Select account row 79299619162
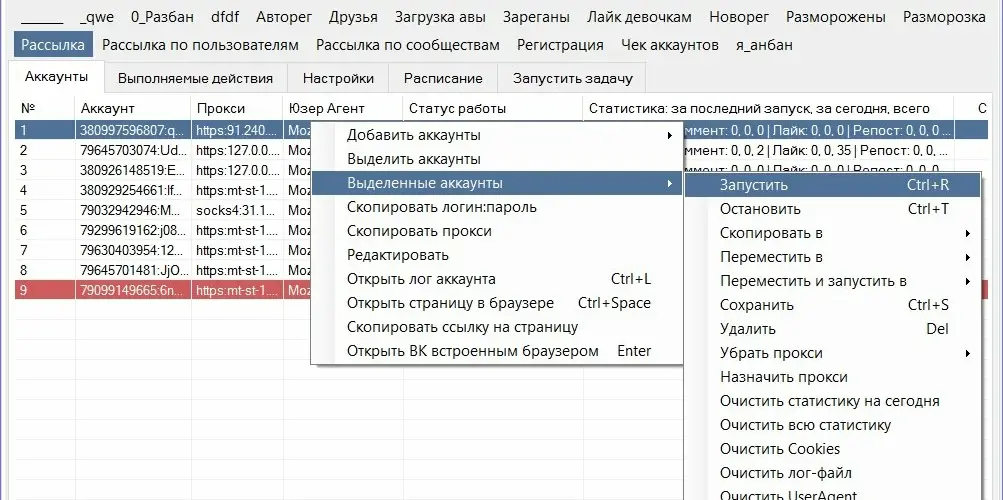 click(133, 230)
